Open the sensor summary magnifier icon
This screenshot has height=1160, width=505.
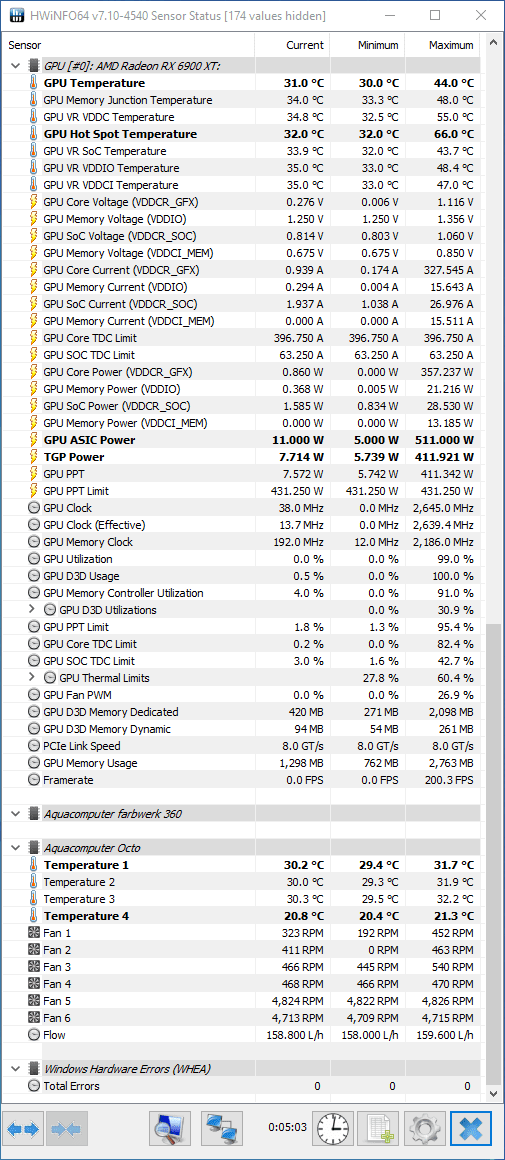coord(170,1129)
